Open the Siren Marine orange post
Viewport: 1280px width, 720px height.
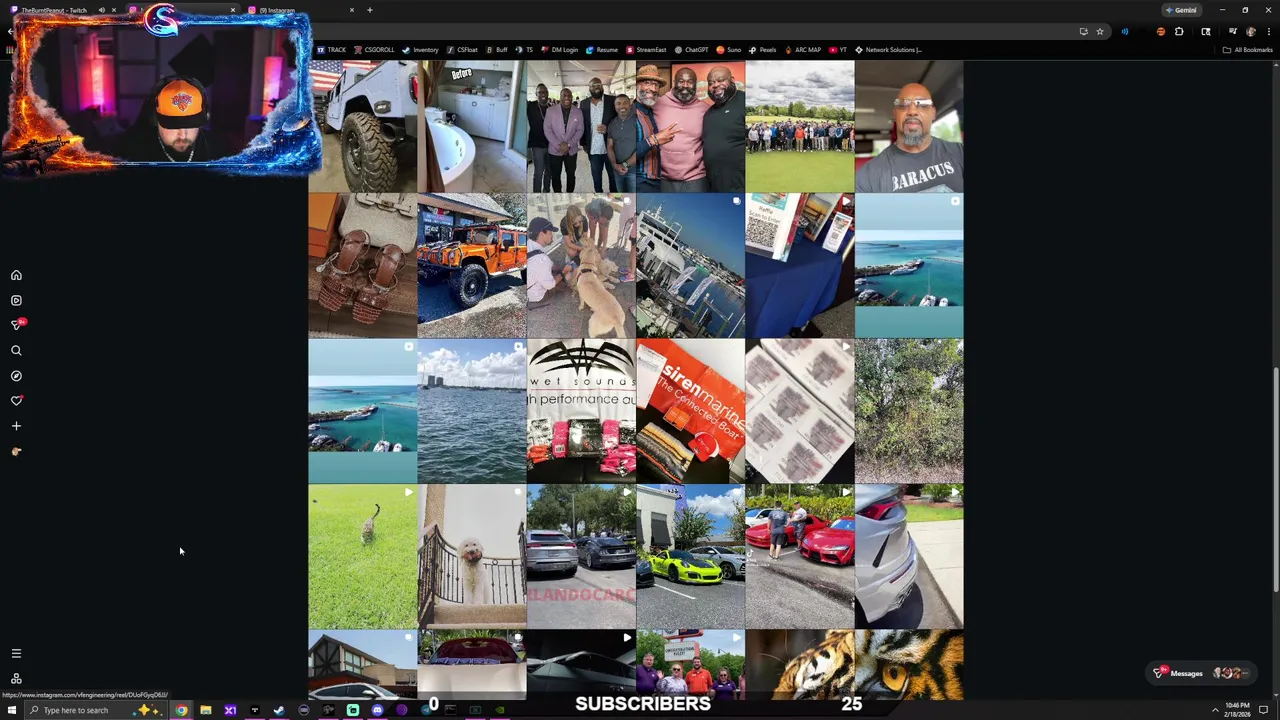690,411
